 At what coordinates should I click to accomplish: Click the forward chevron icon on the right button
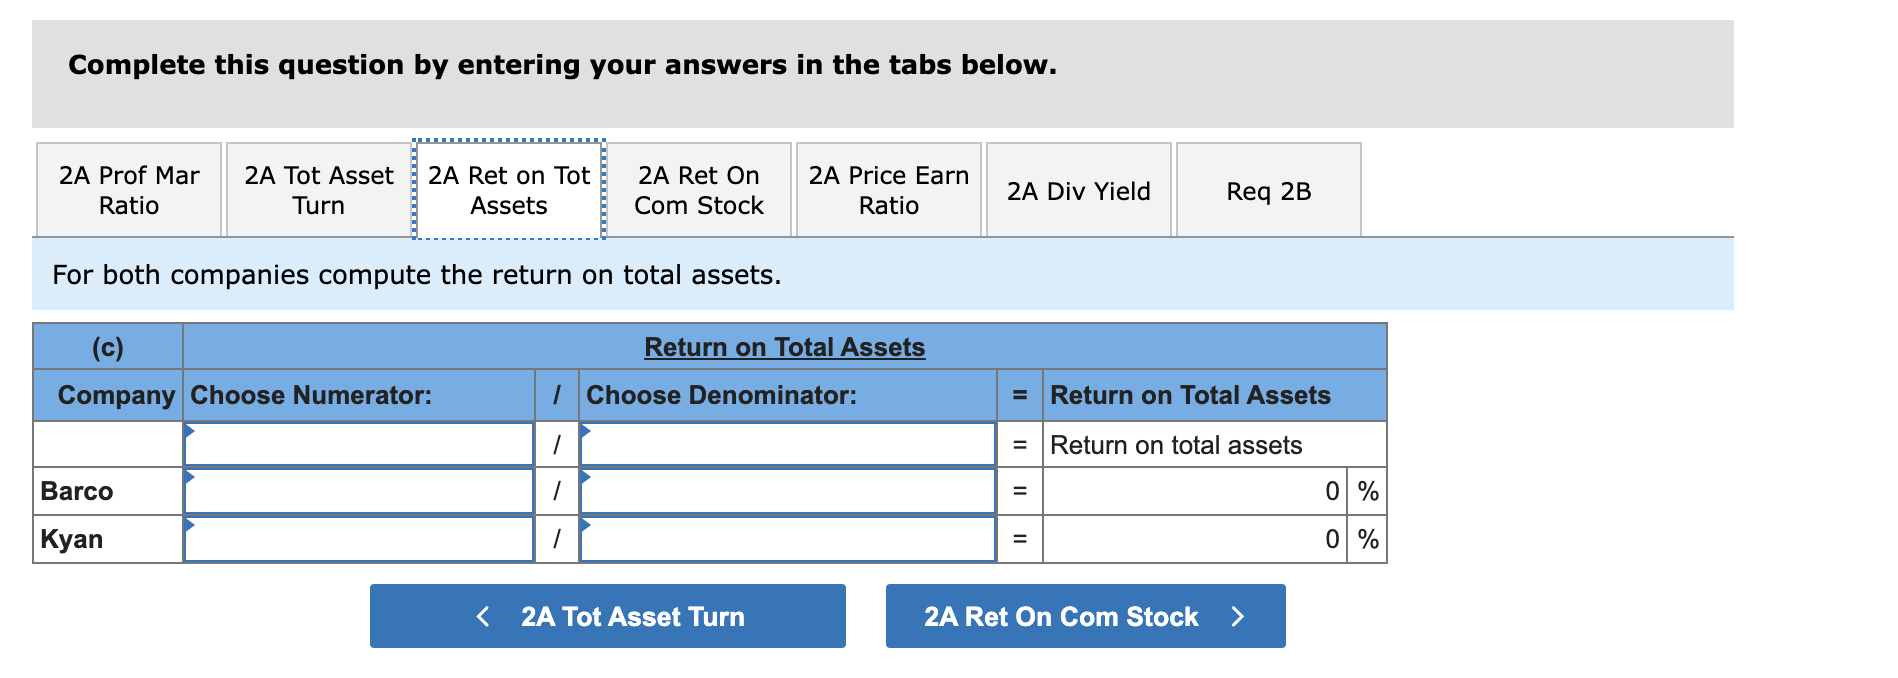pyautogui.click(x=1239, y=616)
